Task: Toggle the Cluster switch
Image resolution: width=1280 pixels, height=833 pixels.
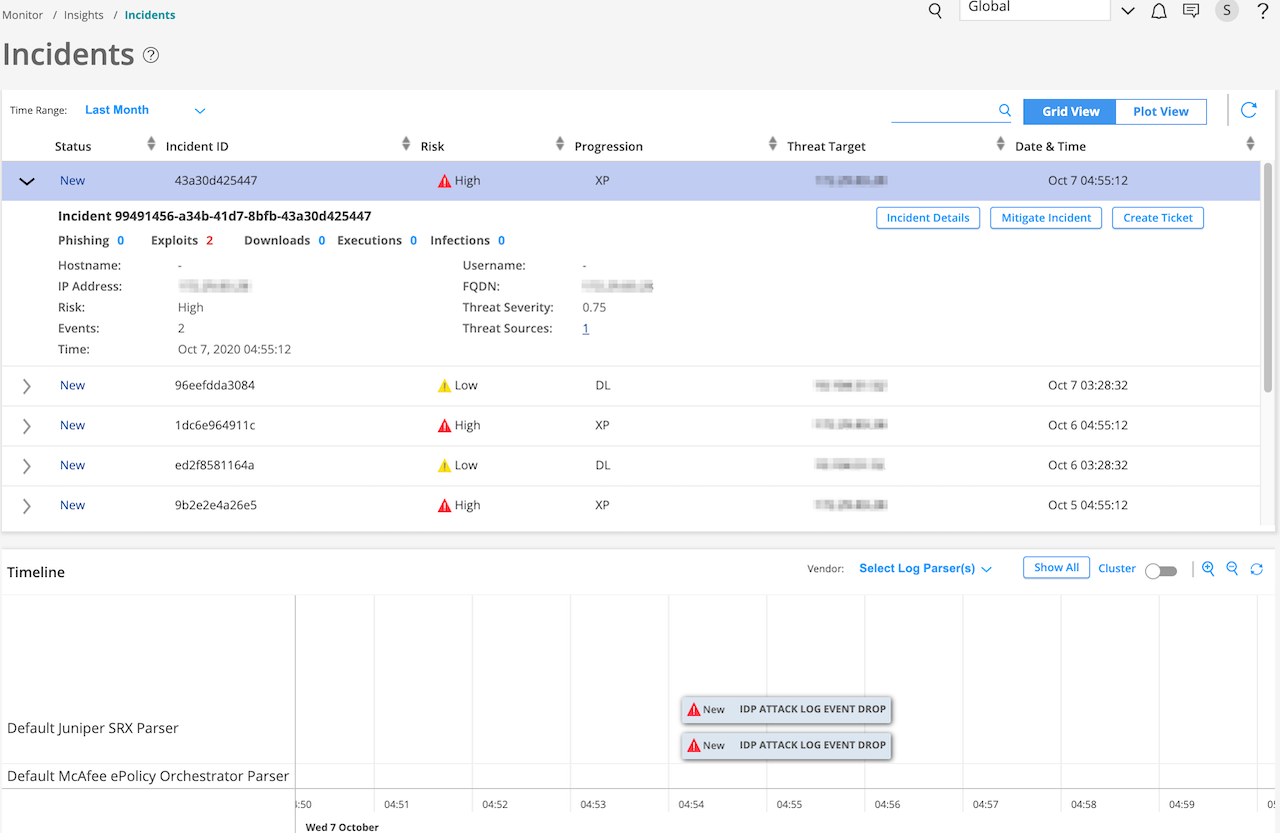Action: coord(1161,570)
